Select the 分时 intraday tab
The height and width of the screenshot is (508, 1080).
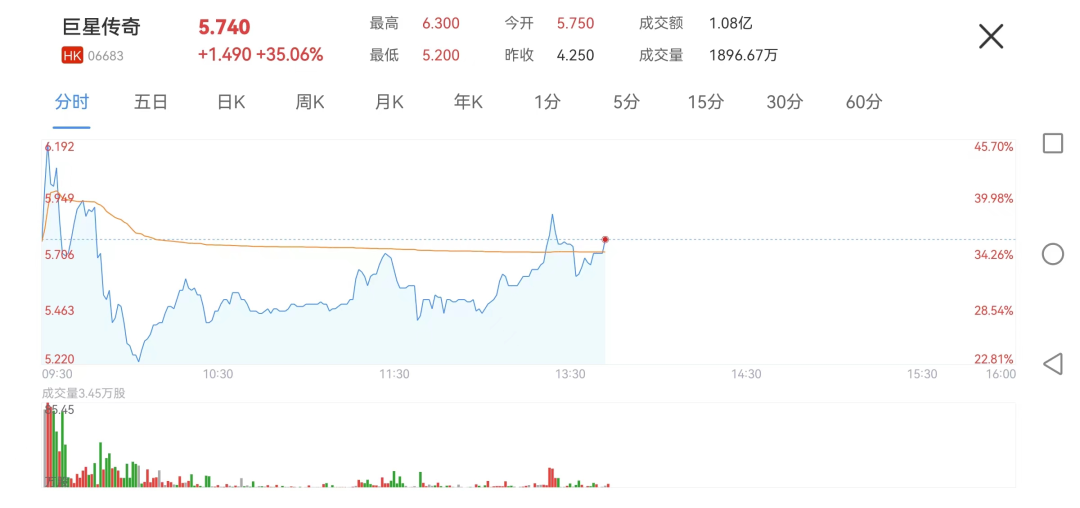pyautogui.click(x=72, y=102)
